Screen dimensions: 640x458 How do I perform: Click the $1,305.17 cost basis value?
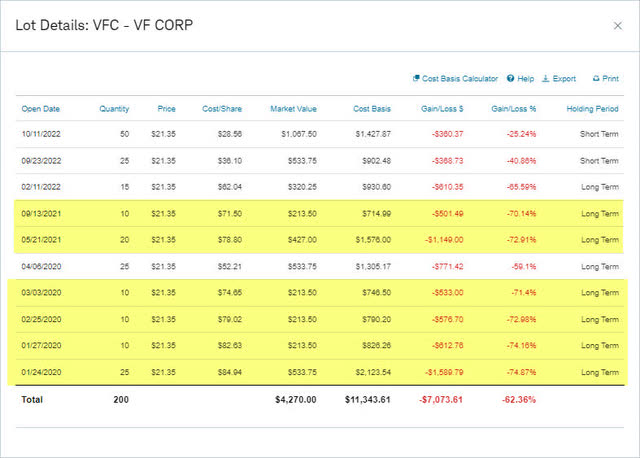373,267
